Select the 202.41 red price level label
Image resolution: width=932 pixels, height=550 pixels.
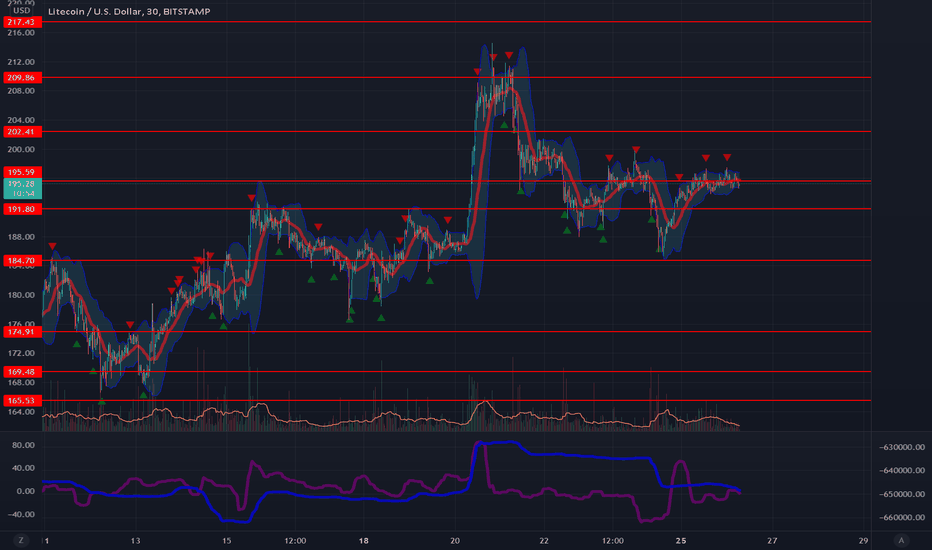point(22,131)
